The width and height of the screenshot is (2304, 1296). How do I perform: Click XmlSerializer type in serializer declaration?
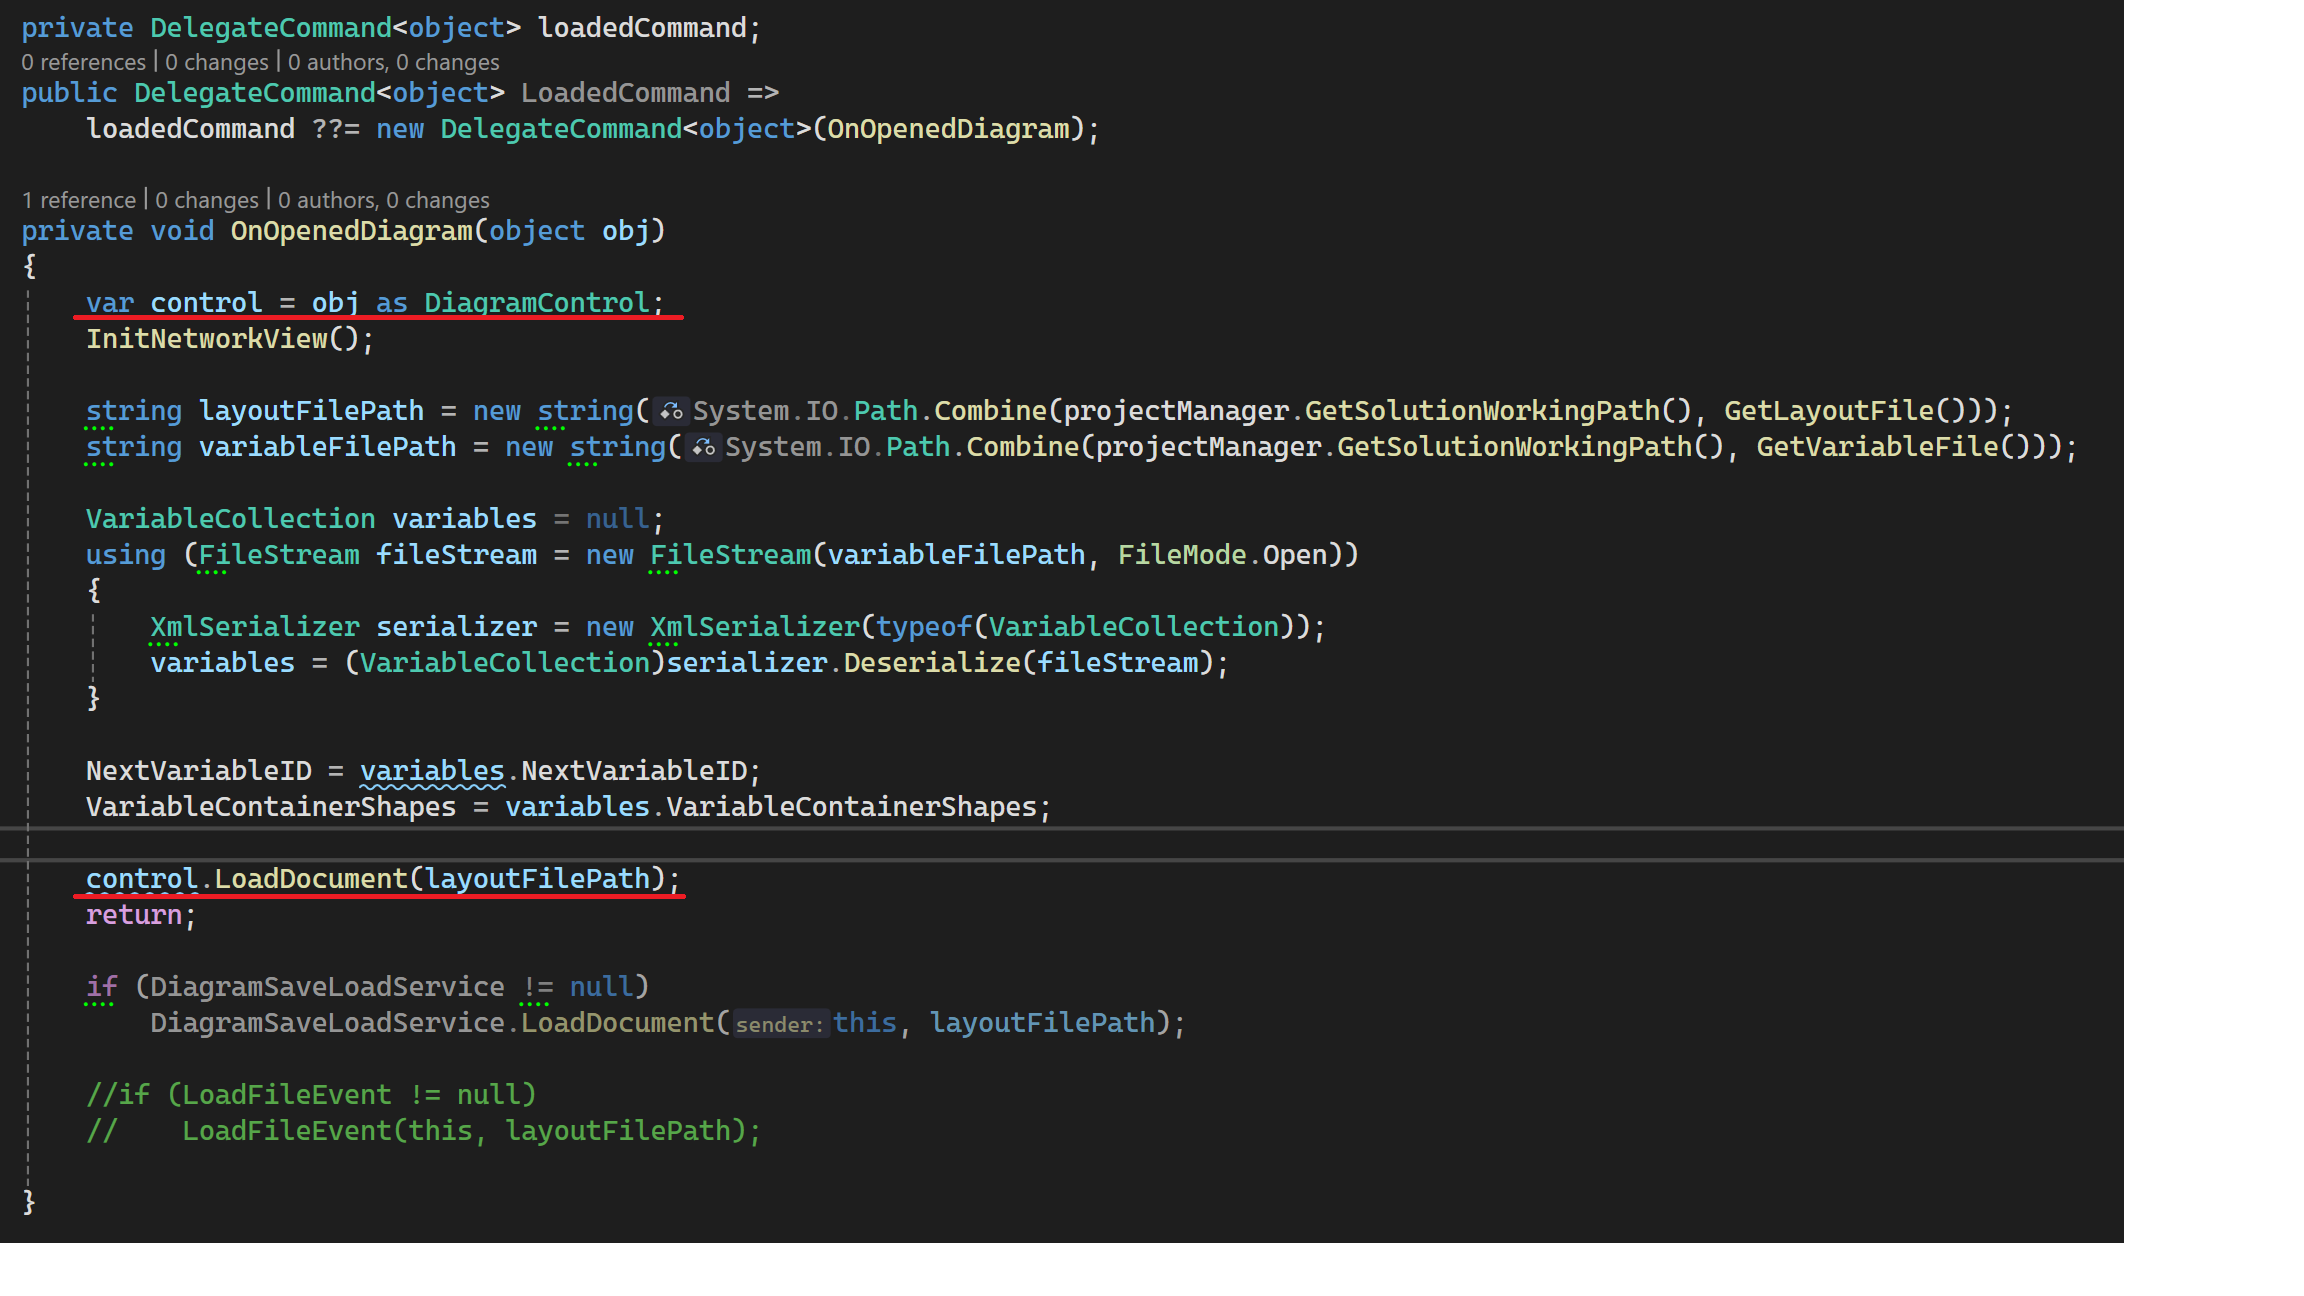point(254,627)
